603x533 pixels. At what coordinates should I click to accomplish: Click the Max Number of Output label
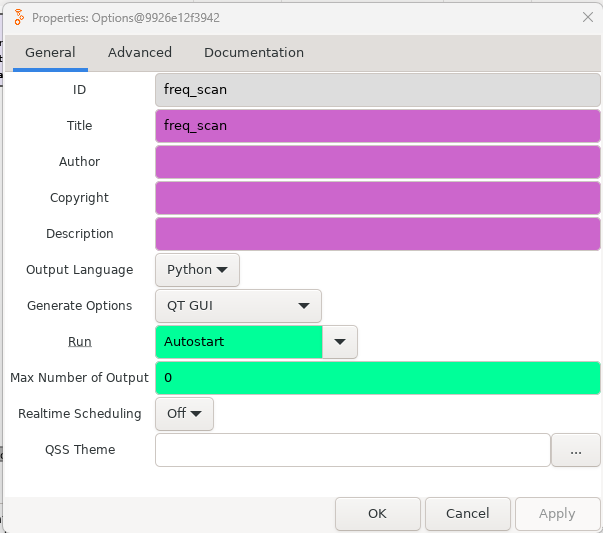click(79, 378)
